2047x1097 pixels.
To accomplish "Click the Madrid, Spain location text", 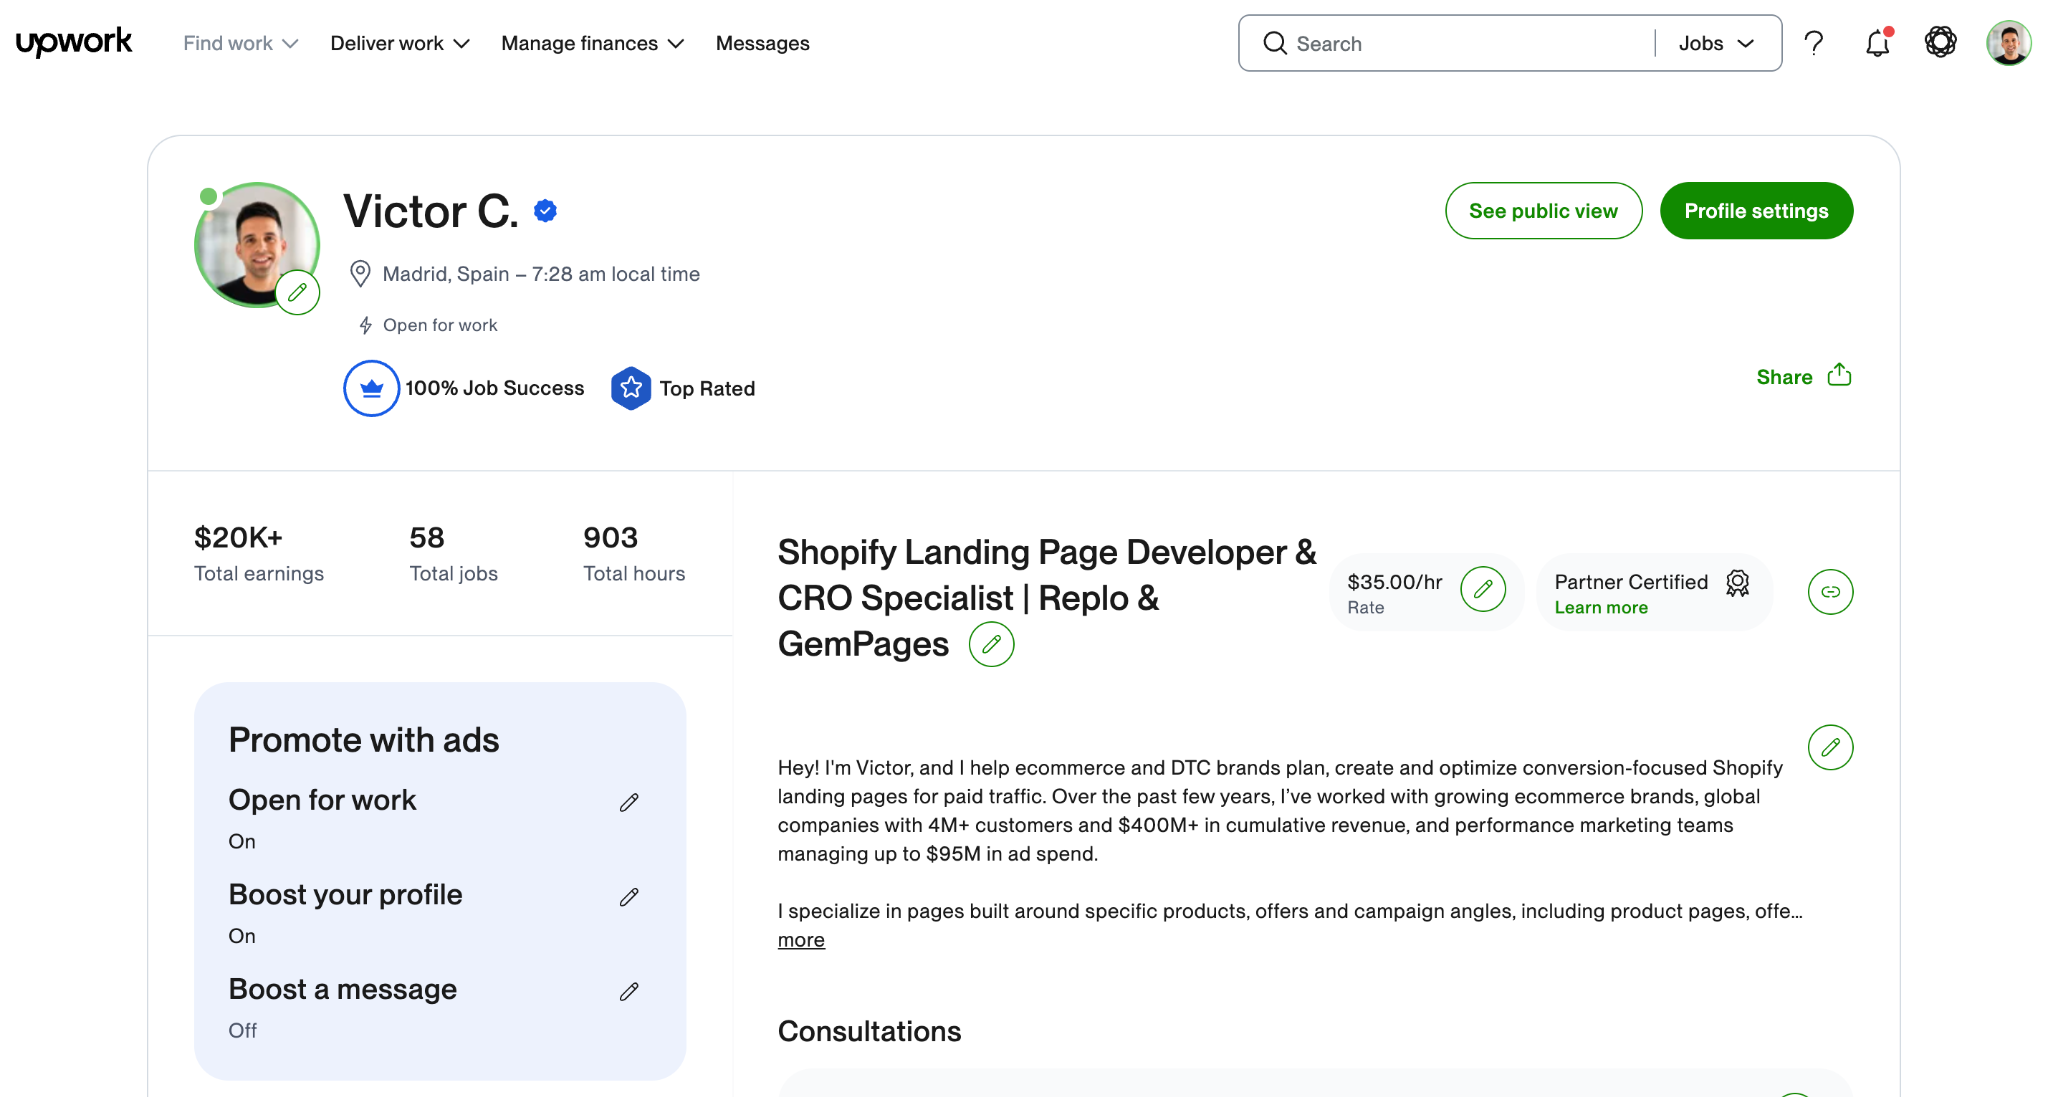I will [x=446, y=274].
